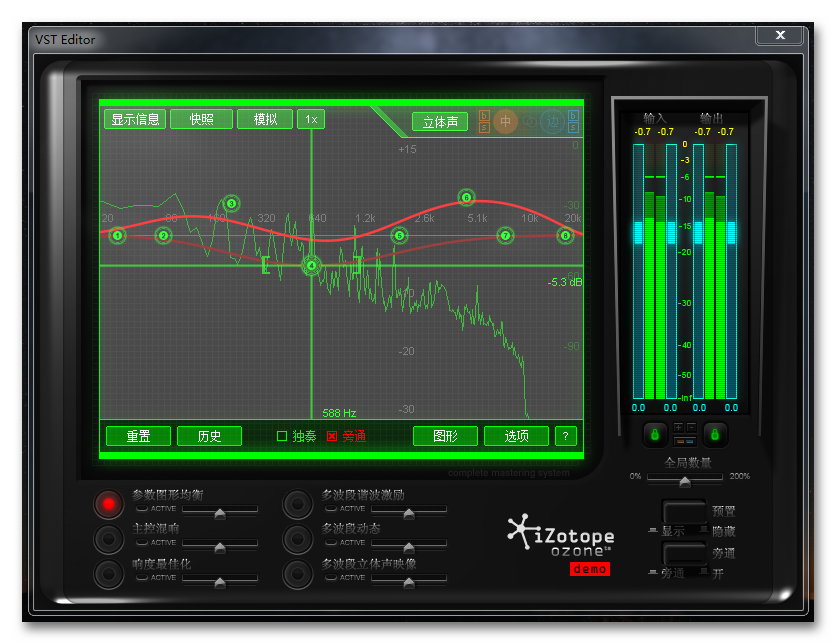Image resolution: width=836 pixels, height=644 pixels.
Task: Adjust the 多波段谐波激励 amount slider
Action: 409,513
